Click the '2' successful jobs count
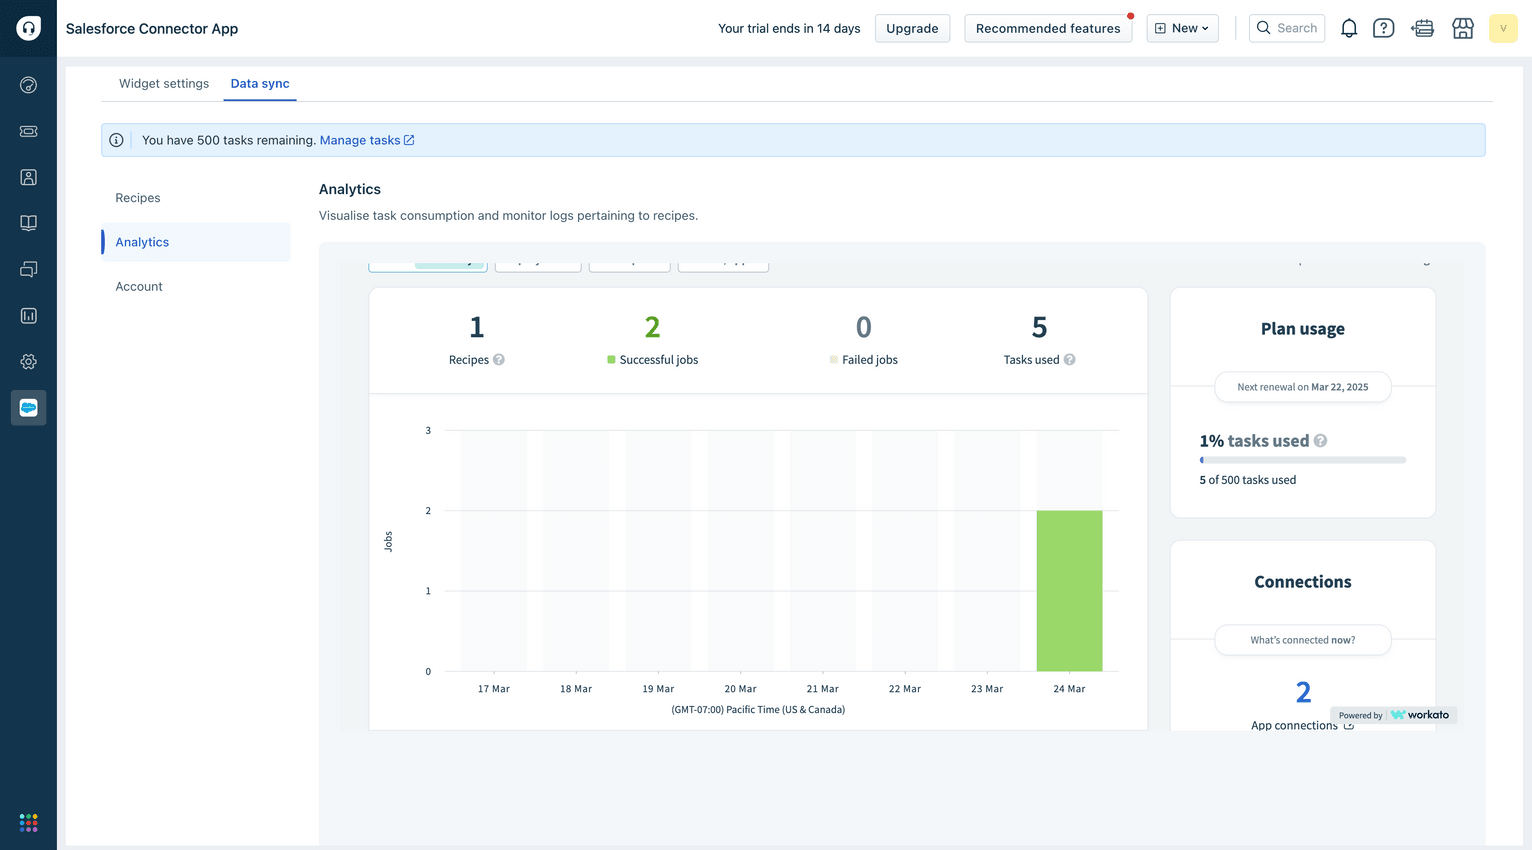1532x850 pixels. (x=652, y=327)
